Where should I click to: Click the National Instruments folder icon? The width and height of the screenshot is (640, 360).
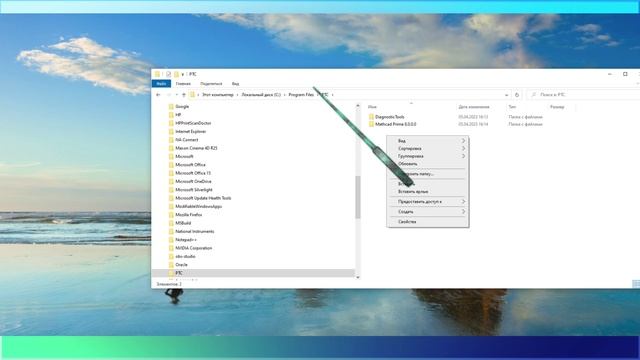171,231
